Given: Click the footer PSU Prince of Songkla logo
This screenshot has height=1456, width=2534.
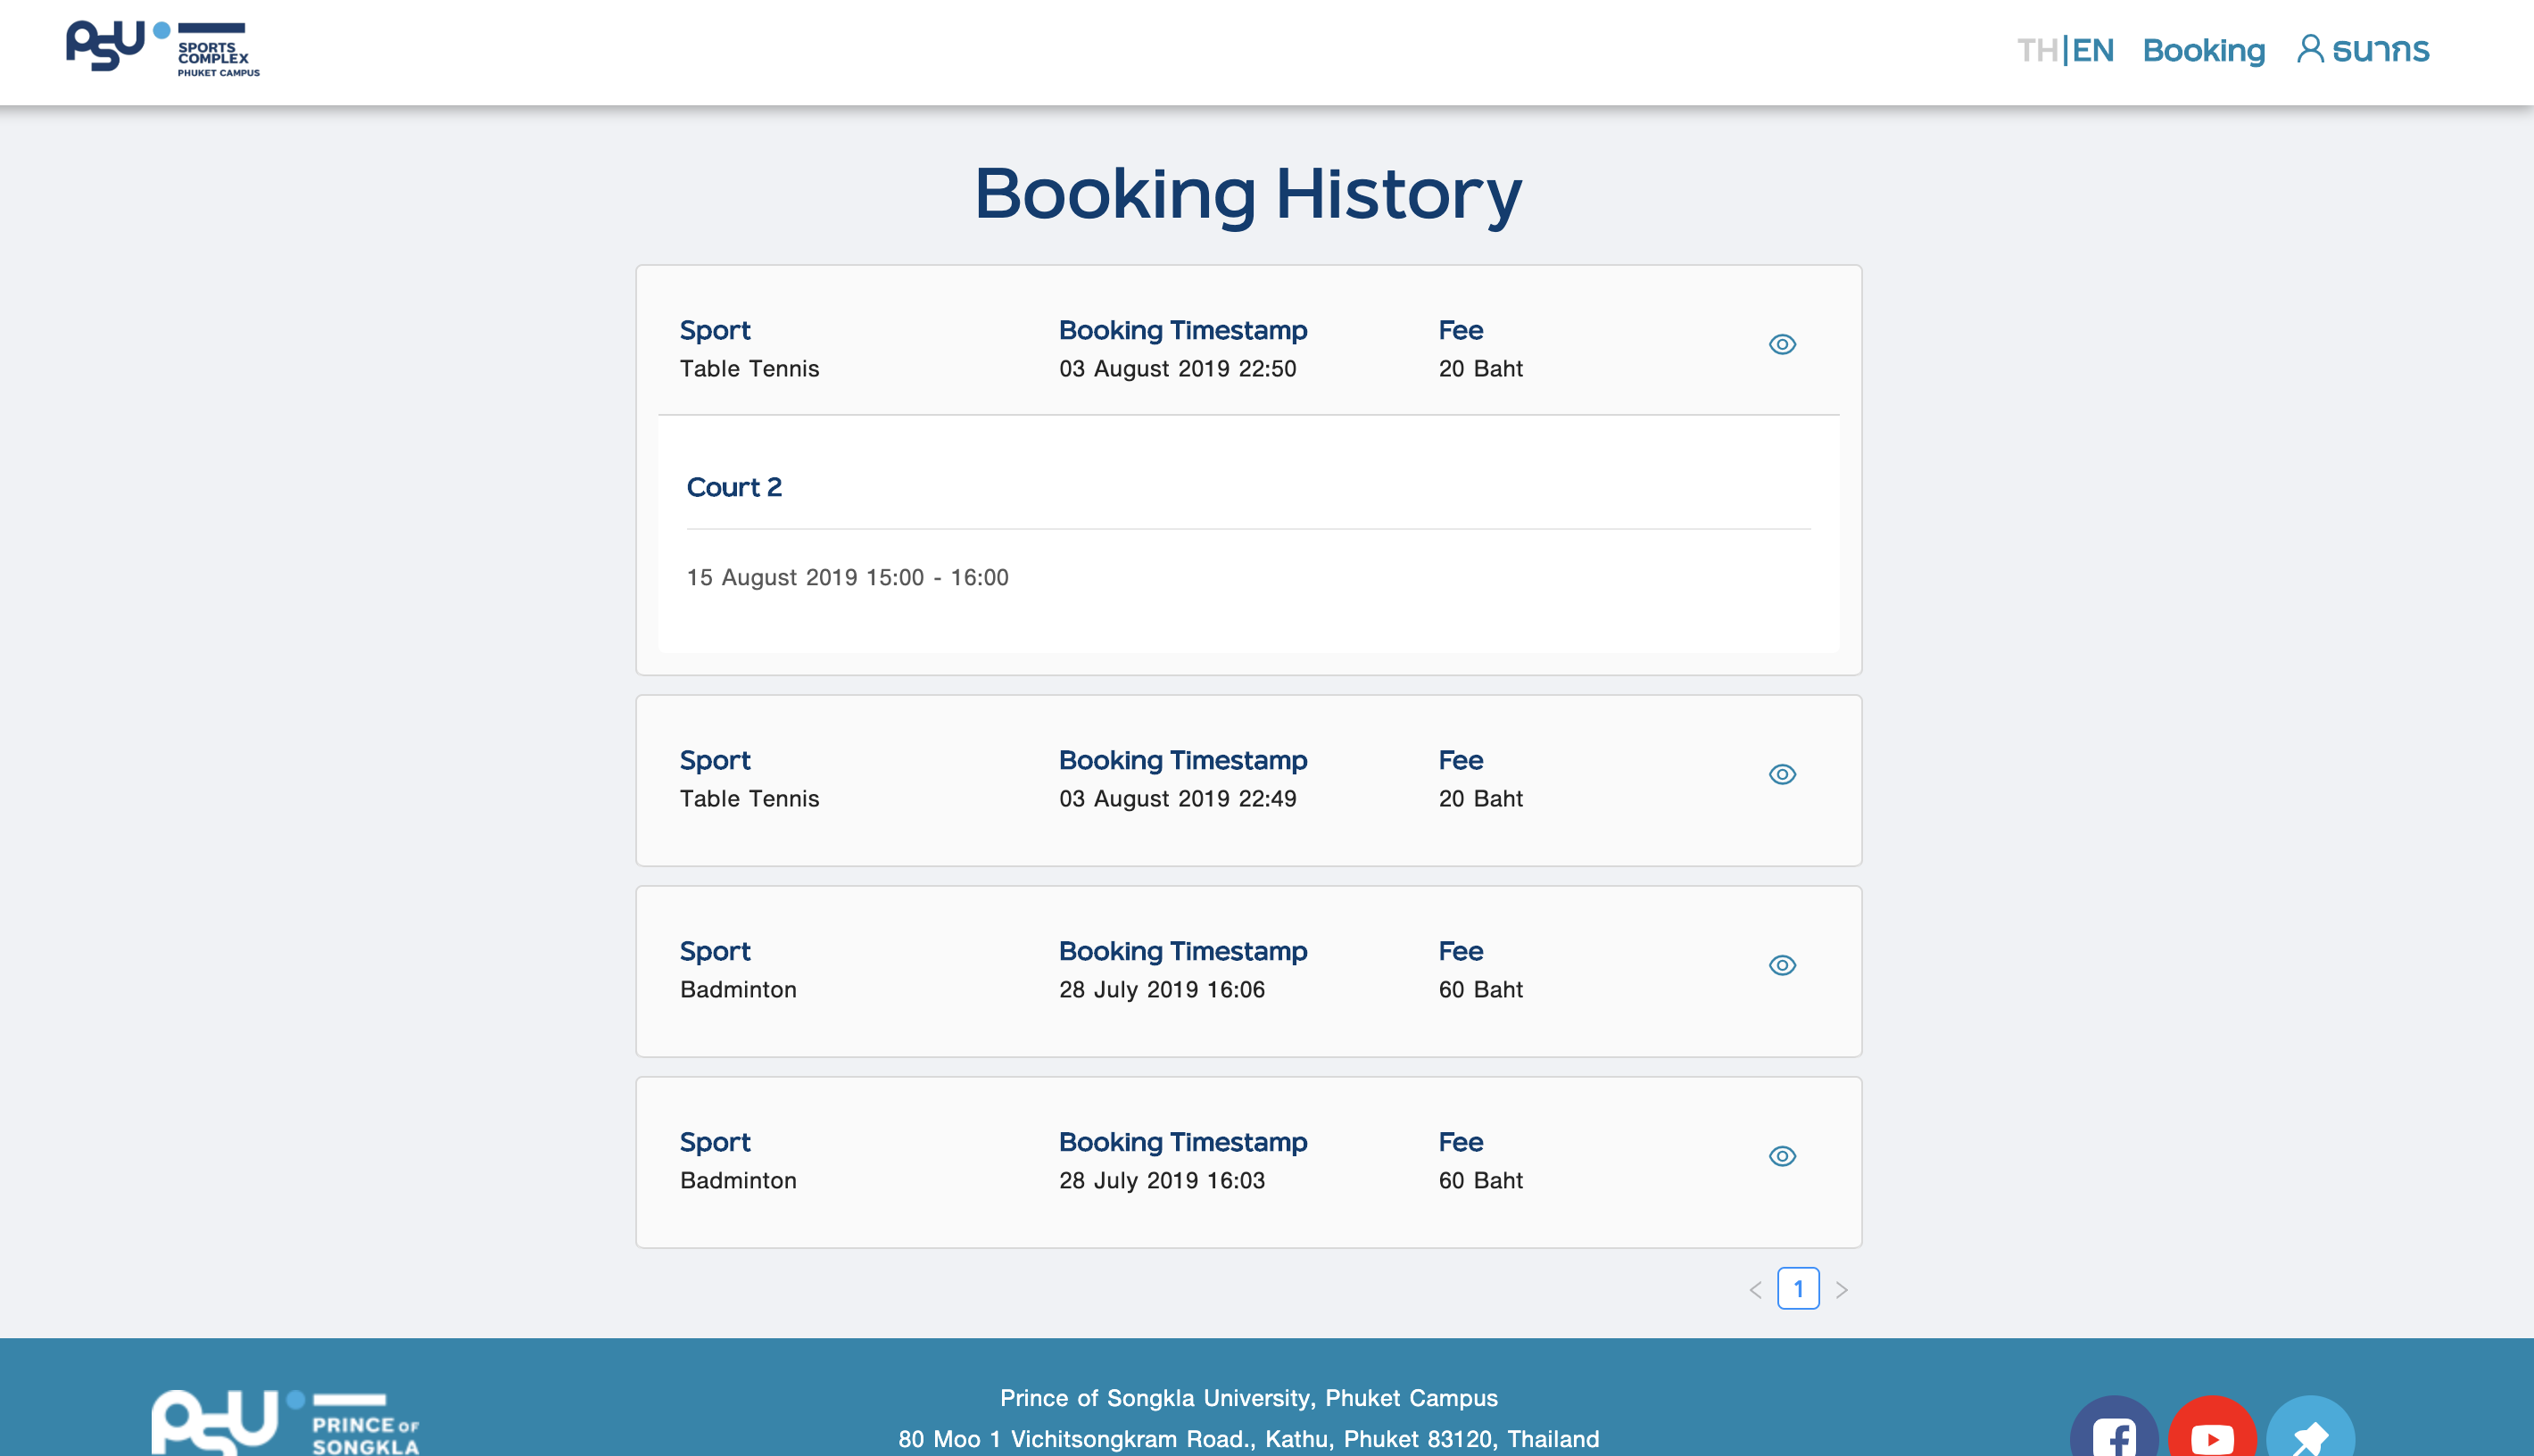Looking at the screenshot, I should coord(285,1423).
